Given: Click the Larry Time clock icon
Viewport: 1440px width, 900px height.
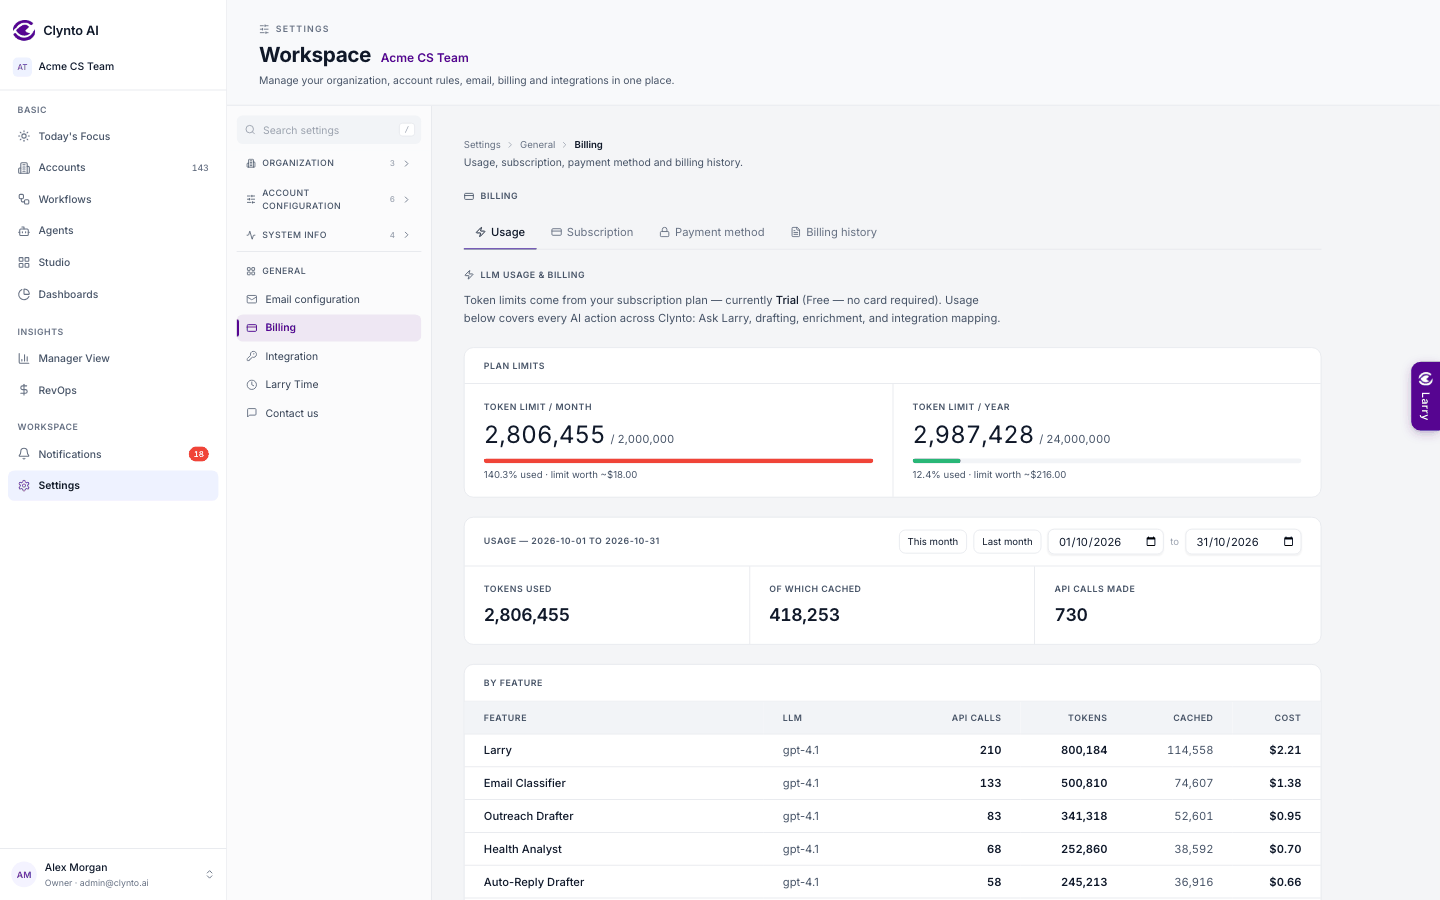Looking at the screenshot, I should [x=252, y=384].
